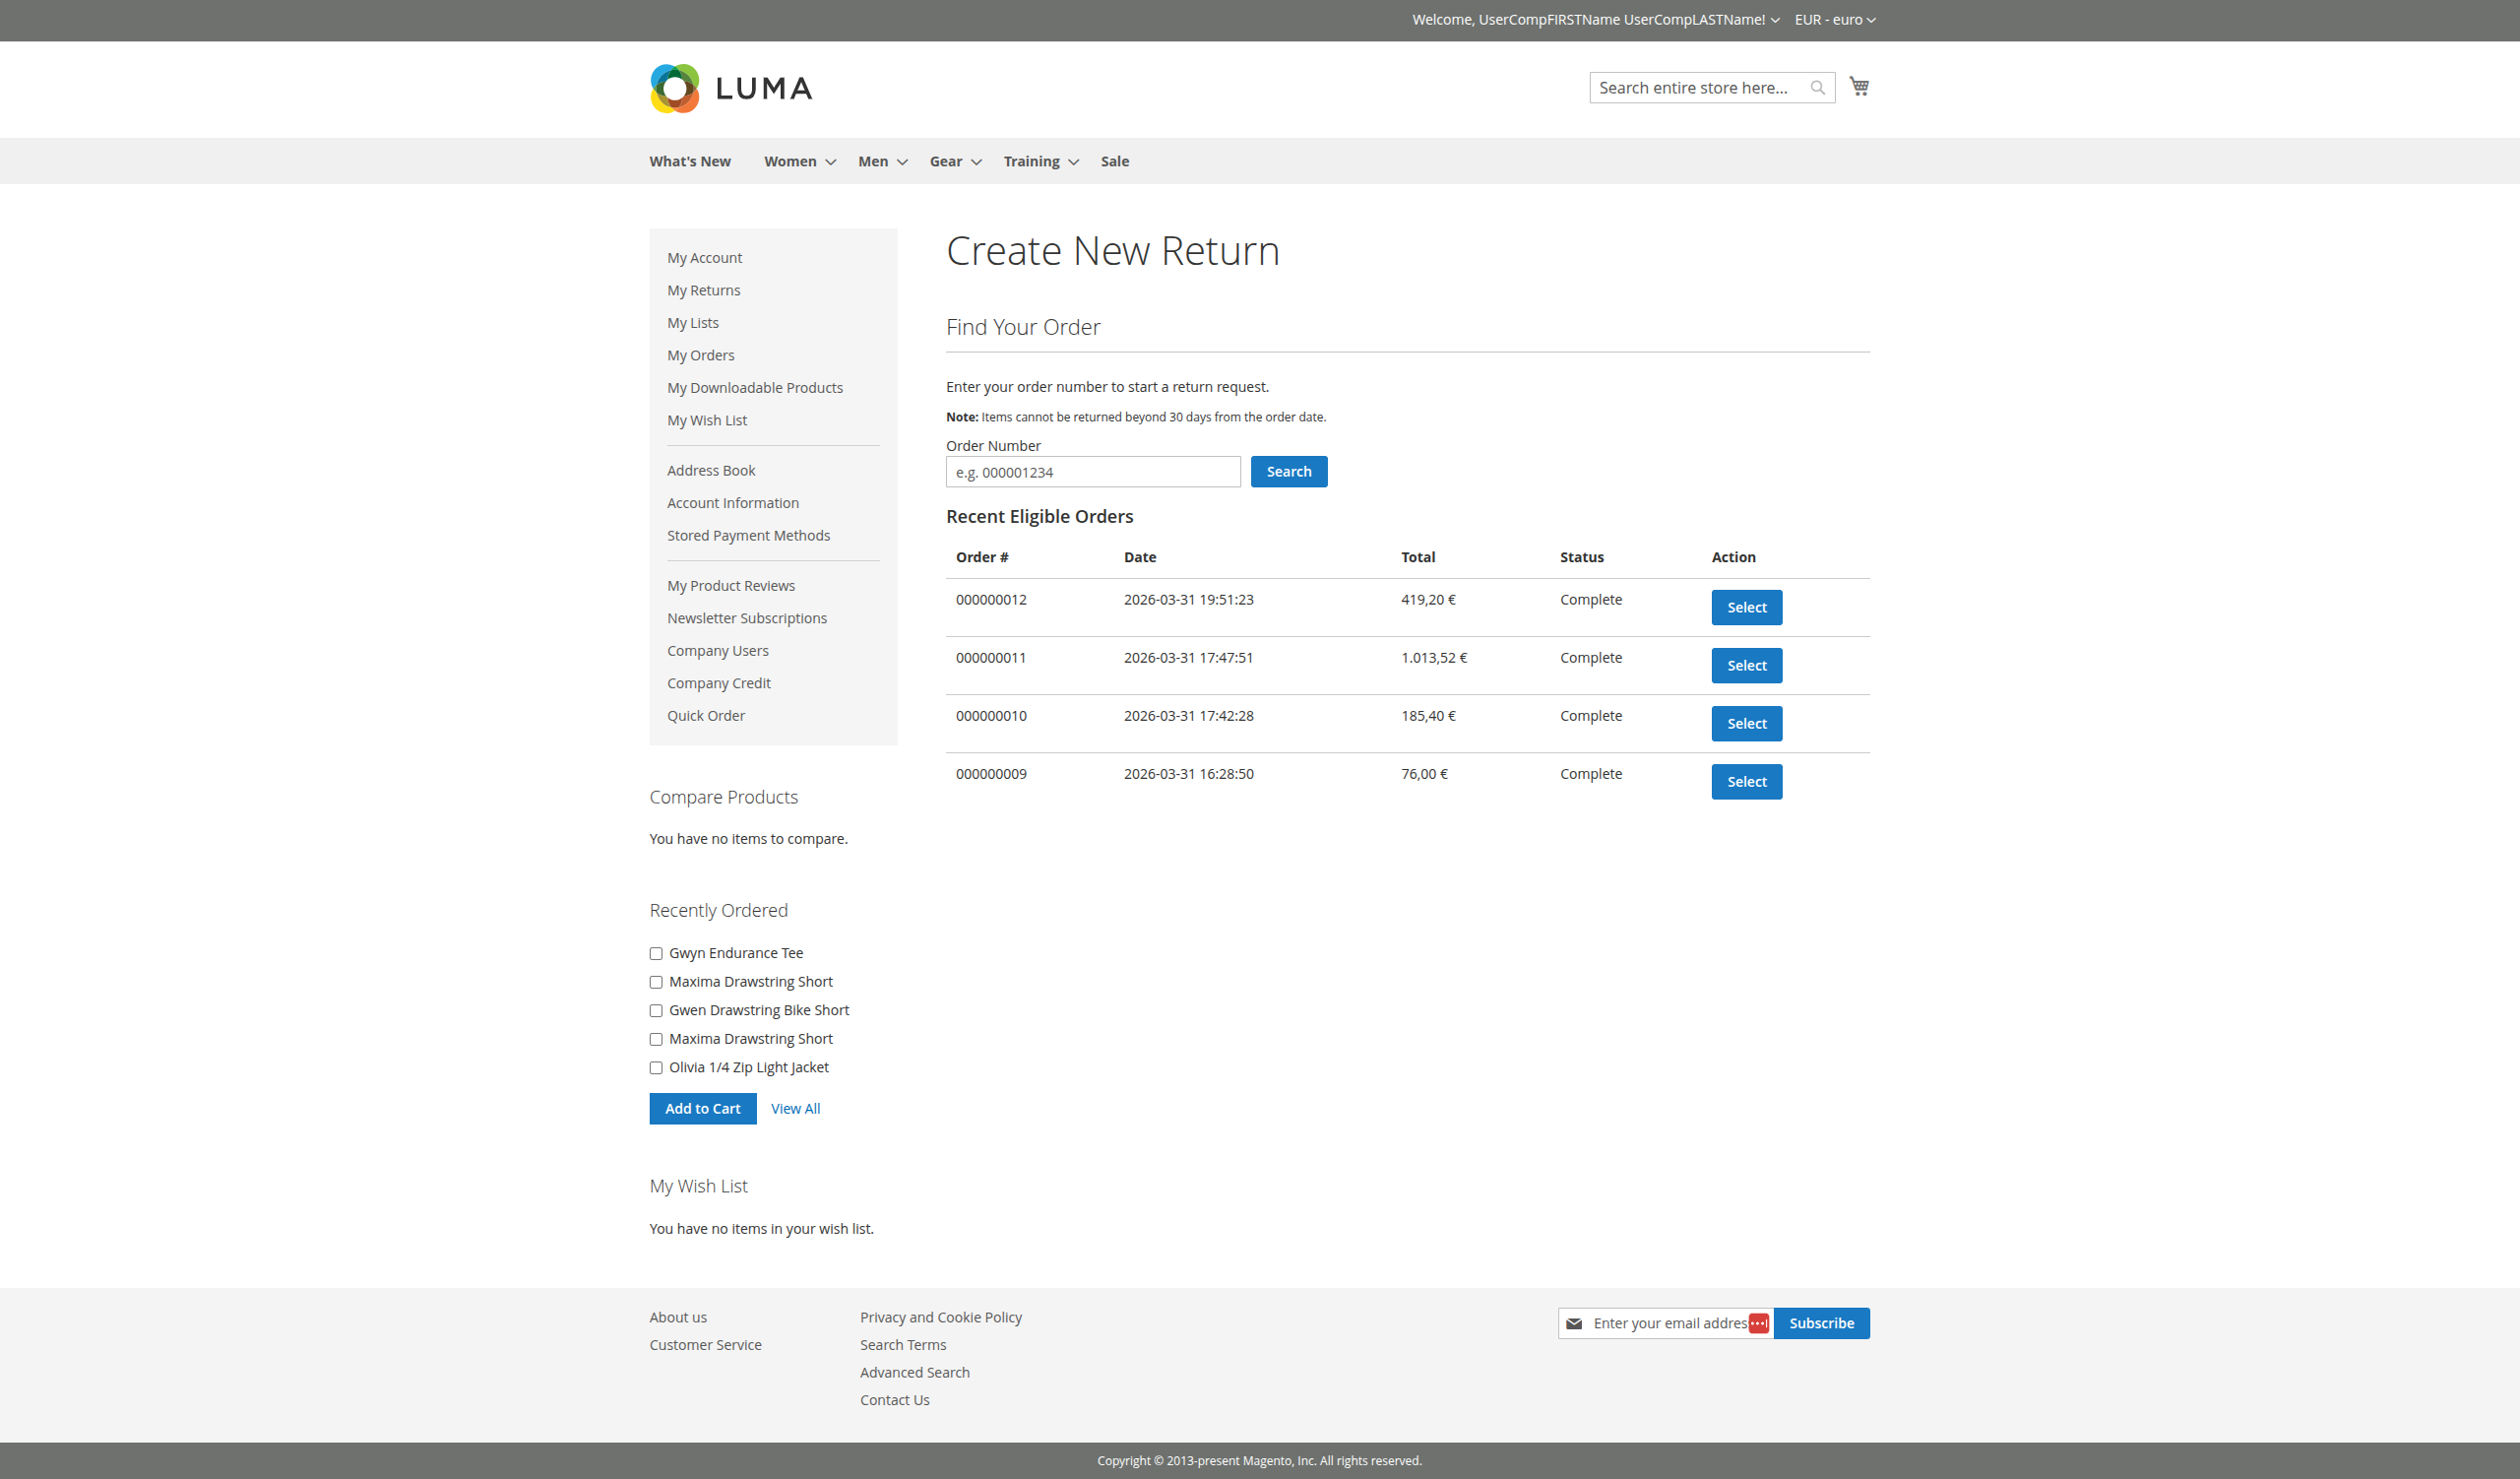Click the red icon in email field

pos(1758,1323)
